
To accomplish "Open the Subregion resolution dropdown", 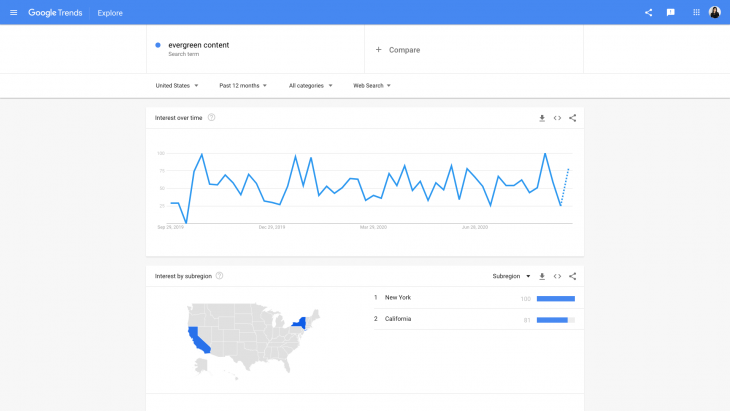I will pyautogui.click(x=511, y=276).
